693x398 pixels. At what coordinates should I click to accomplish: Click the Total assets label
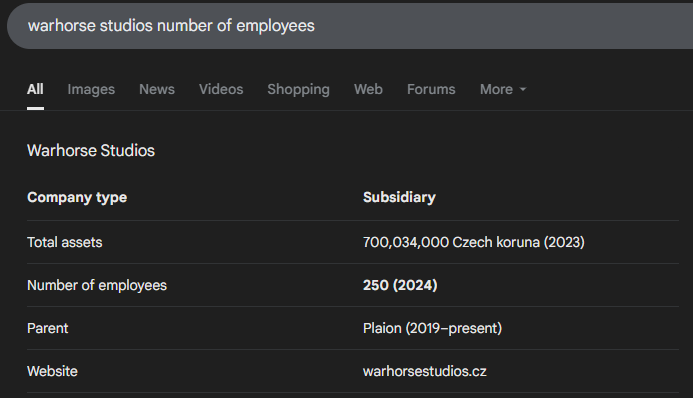[x=65, y=242]
